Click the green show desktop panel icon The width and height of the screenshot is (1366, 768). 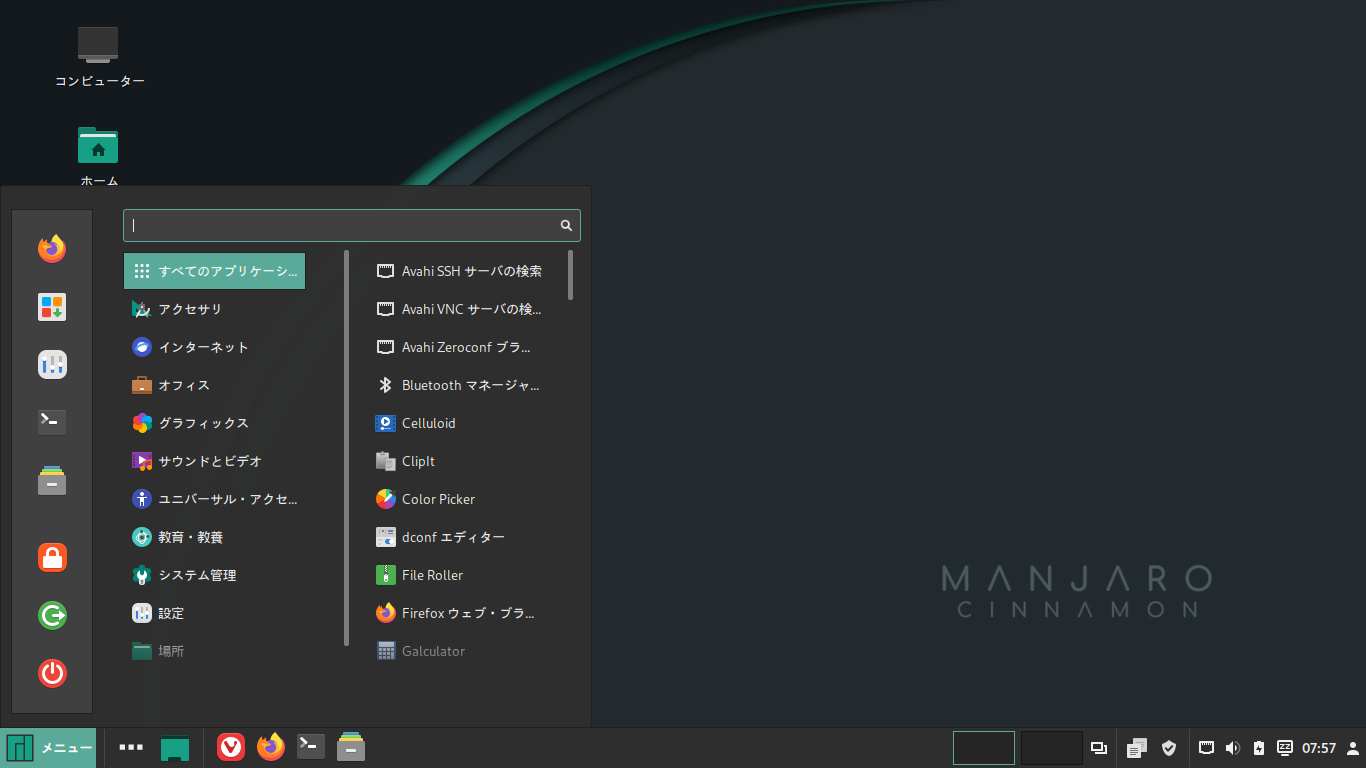point(175,748)
